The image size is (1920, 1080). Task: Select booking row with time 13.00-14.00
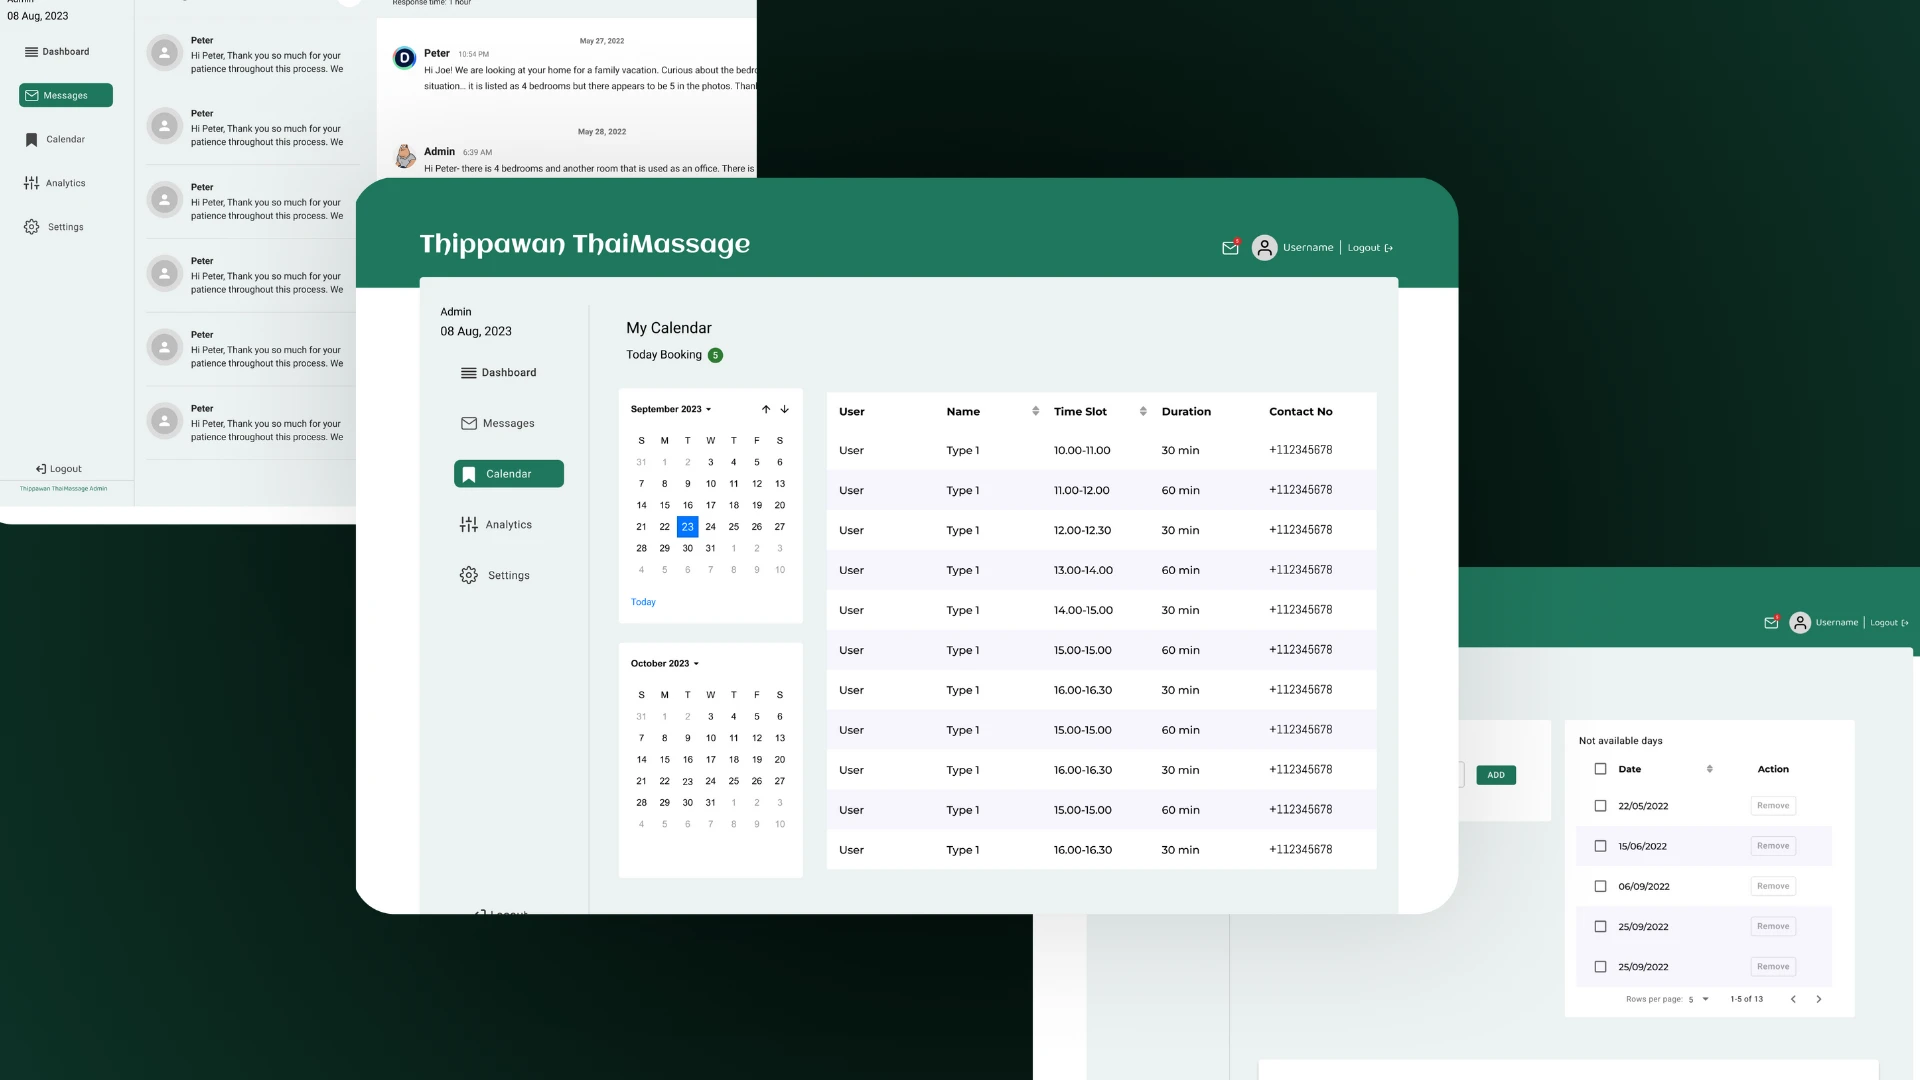click(x=1101, y=570)
